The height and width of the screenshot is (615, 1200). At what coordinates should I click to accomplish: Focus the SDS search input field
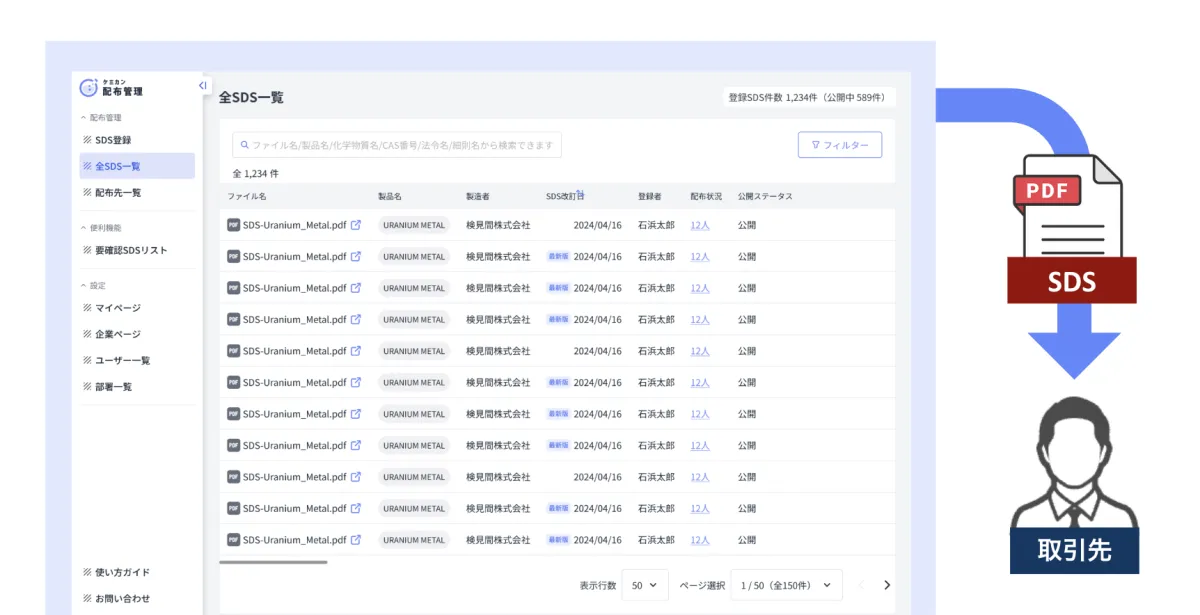coord(398,145)
